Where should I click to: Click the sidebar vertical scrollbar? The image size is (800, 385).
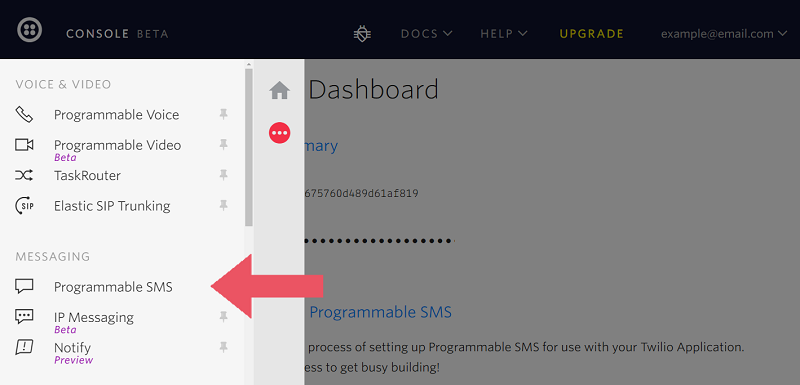coord(249,148)
